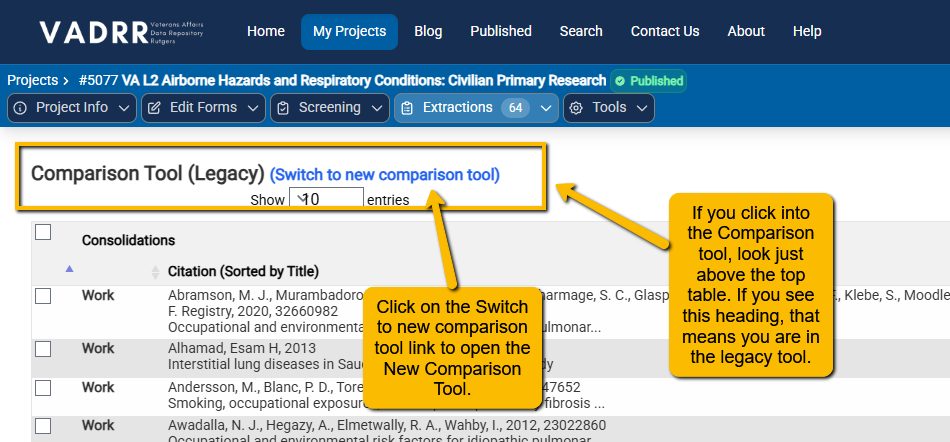Click the Tools gear icon
The width and height of the screenshot is (950, 442).
tap(576, 108)
